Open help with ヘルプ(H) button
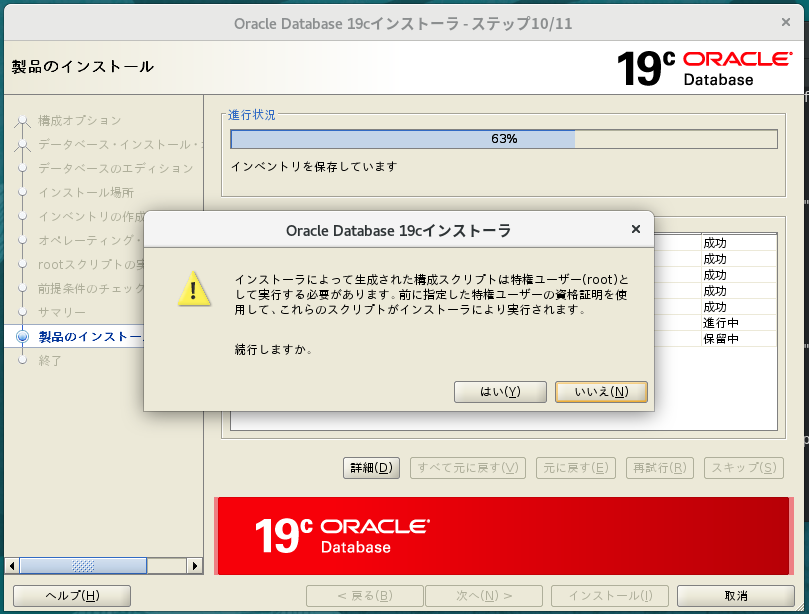Image resolution: width=809 pixels, height=614 pixels. point(72,596)
